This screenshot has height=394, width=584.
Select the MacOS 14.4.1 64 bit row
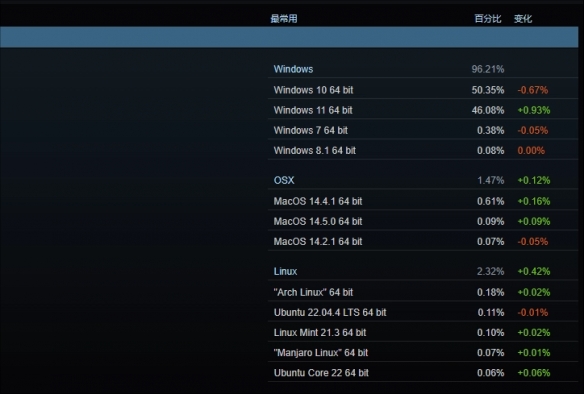point(423,201)
